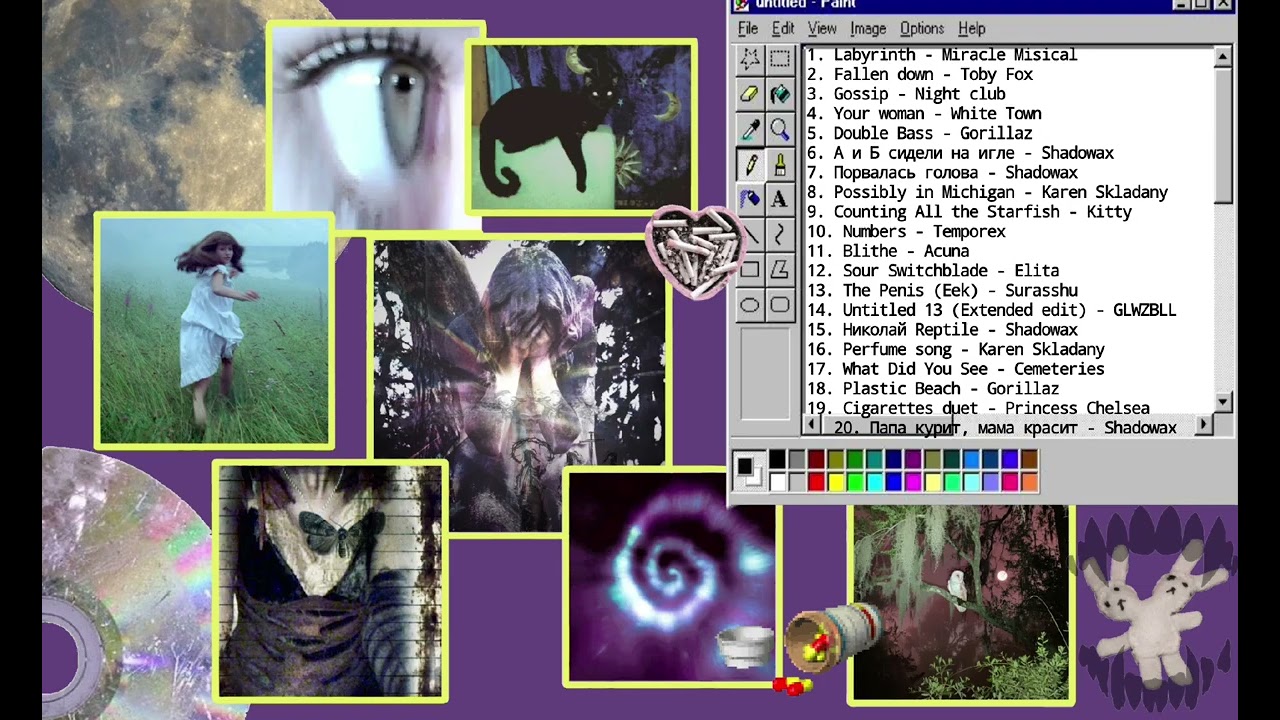Open the Image menu
Screen dimensions: 1280x720
pyautogui.click(x=868, y=29)
